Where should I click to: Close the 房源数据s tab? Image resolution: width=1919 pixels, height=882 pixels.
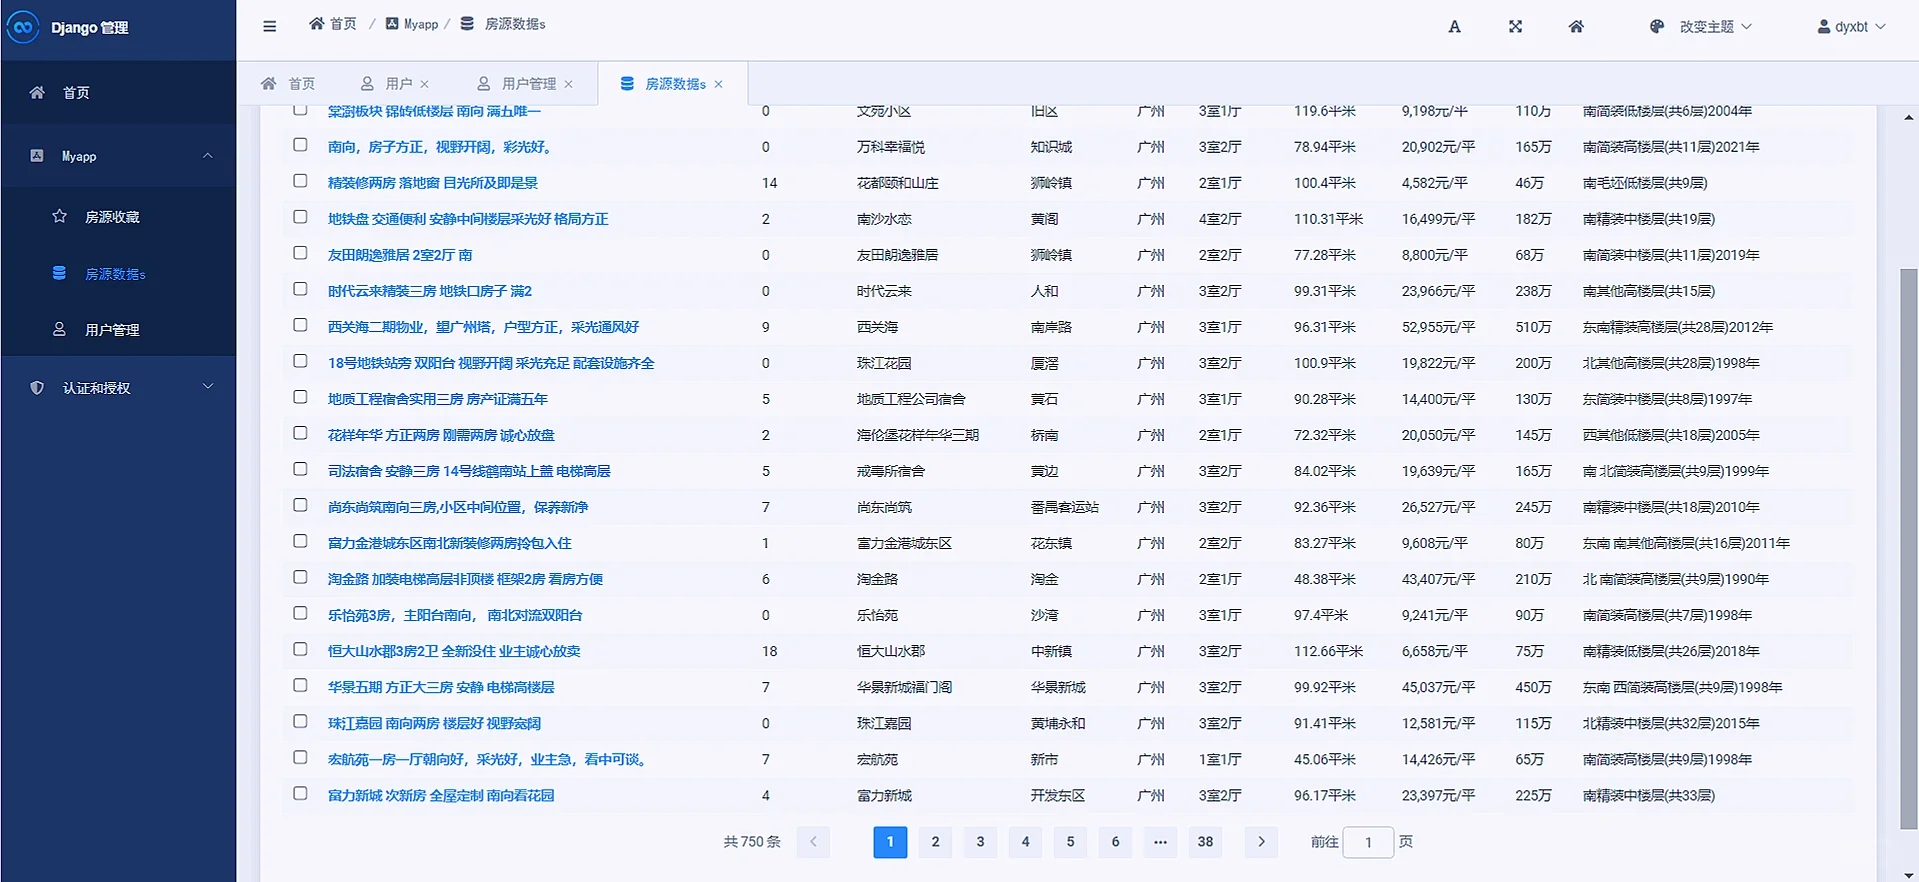(718, 84)
